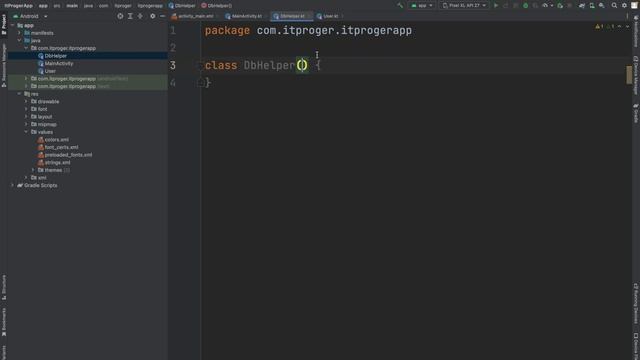Open the app run configuration dropdown

click(x=422, y=6)
